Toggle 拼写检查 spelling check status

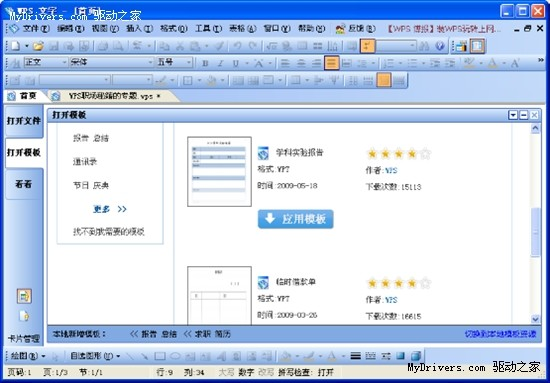click(x=306, y=372)
